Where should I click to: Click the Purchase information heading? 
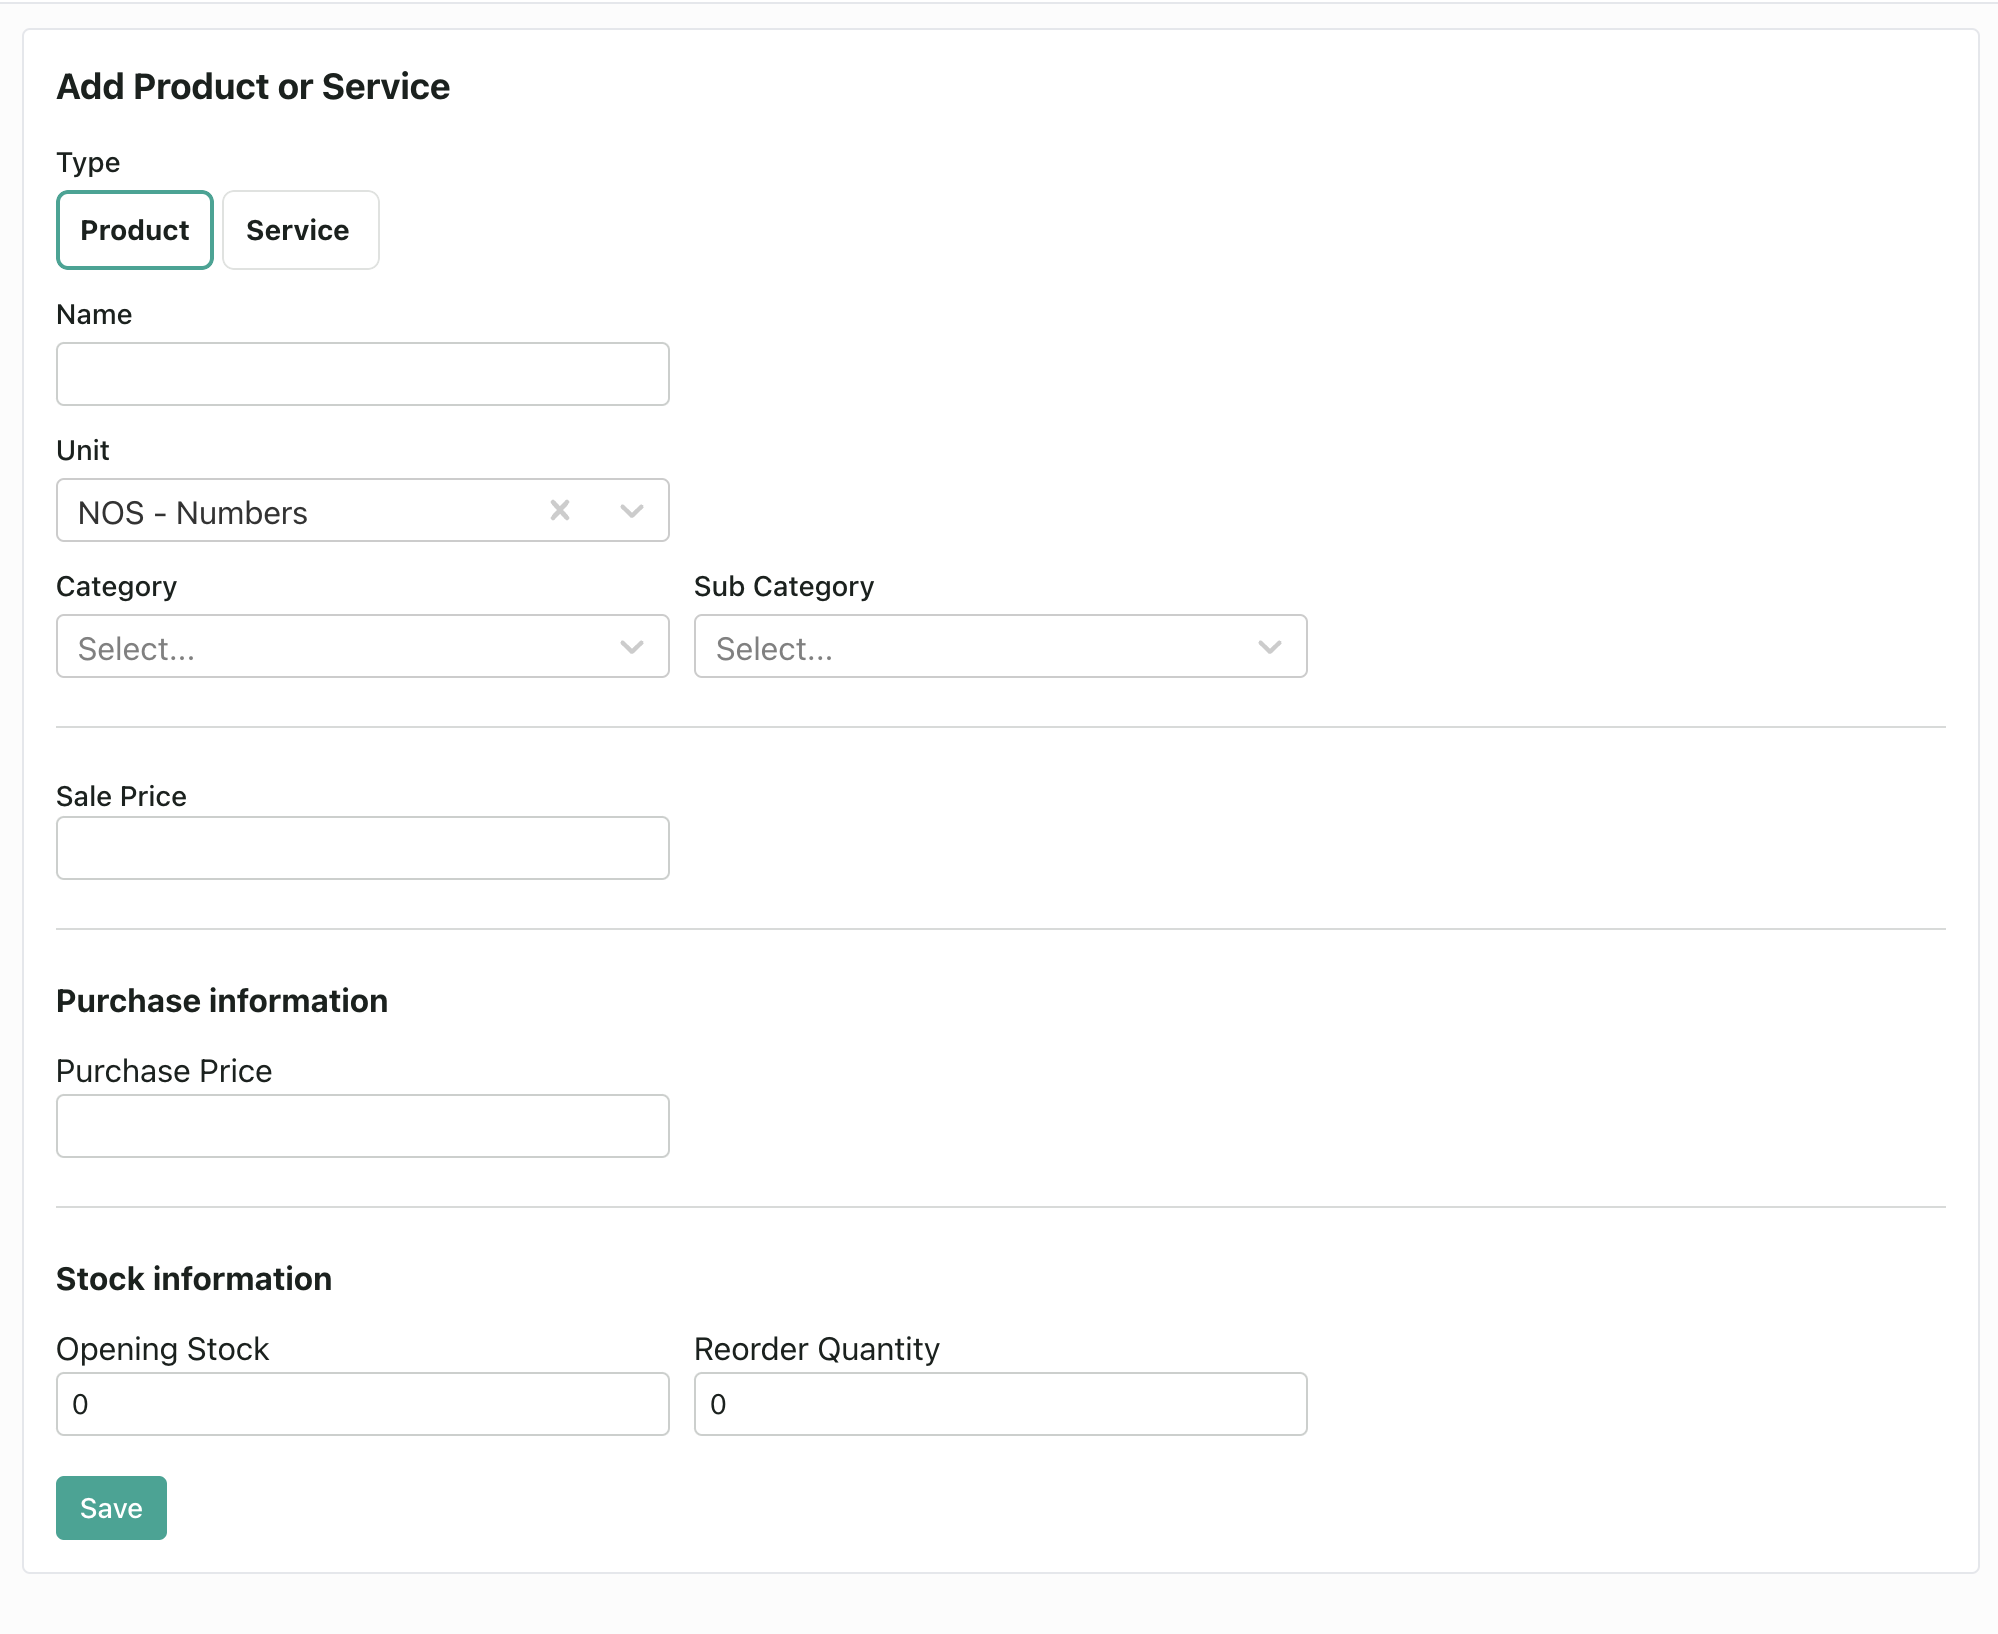tap(222, 1000)
